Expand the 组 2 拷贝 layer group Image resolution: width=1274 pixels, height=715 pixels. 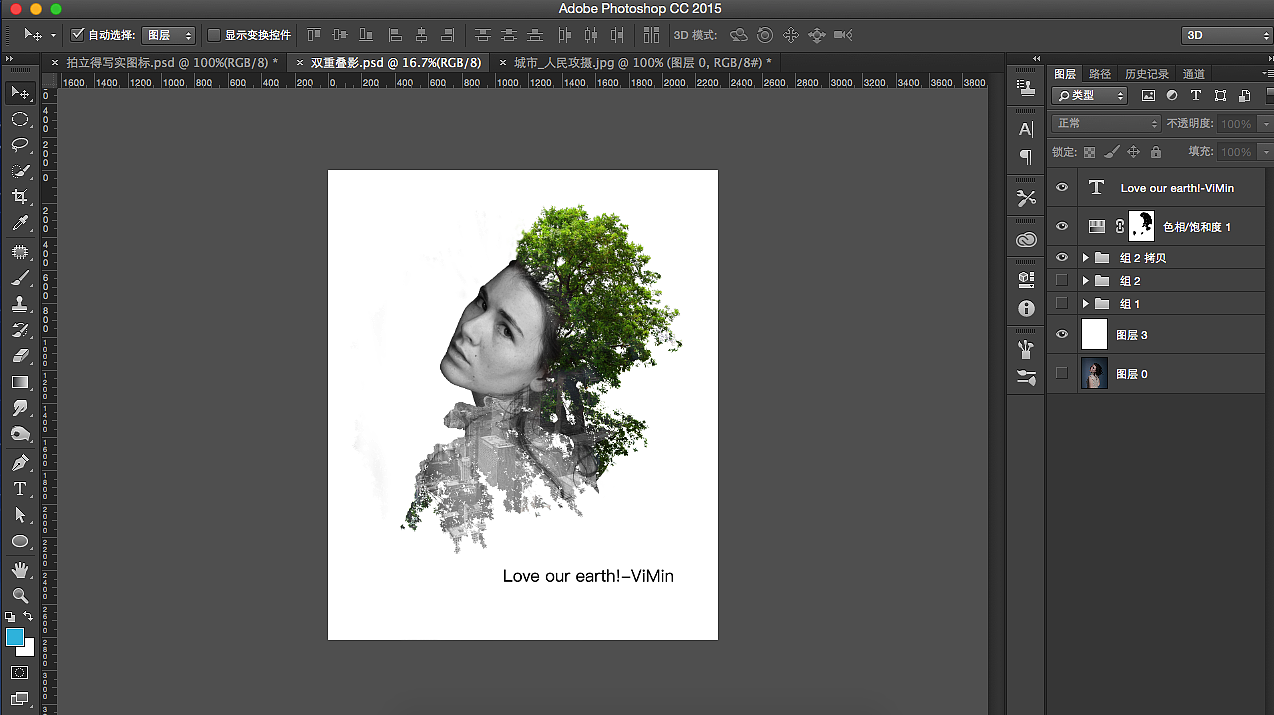pos(1085,258)
